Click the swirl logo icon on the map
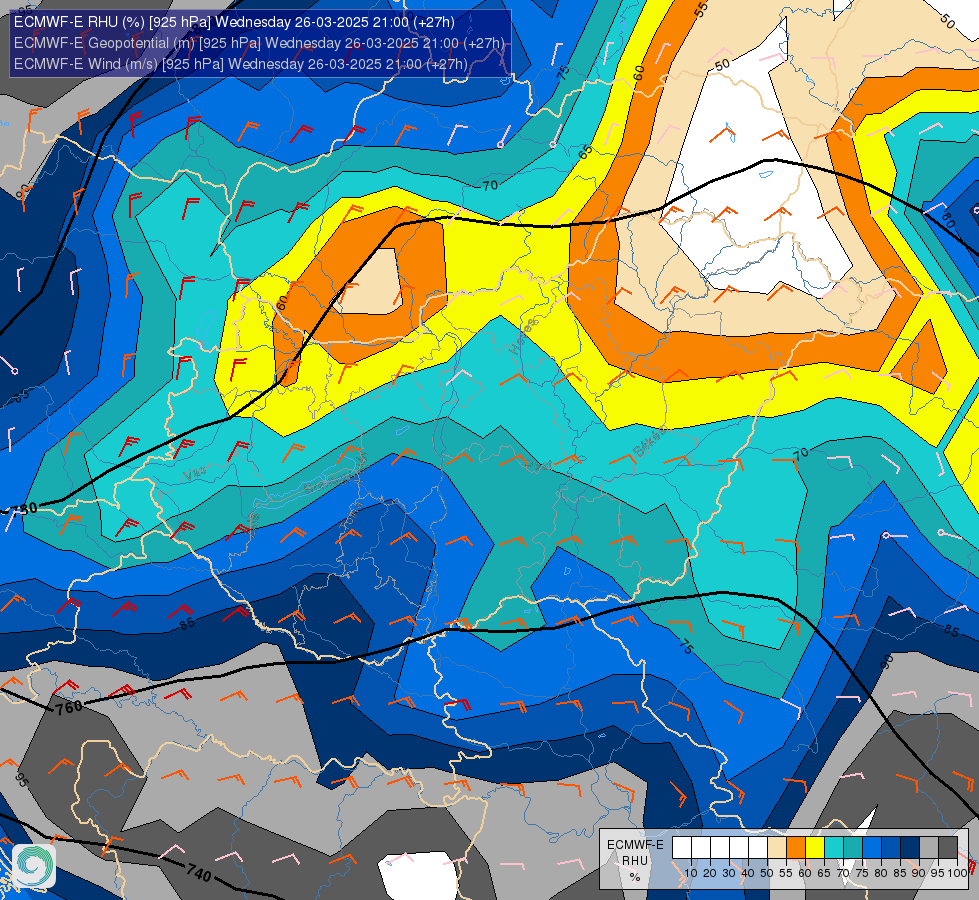 [x=34, y=866]
